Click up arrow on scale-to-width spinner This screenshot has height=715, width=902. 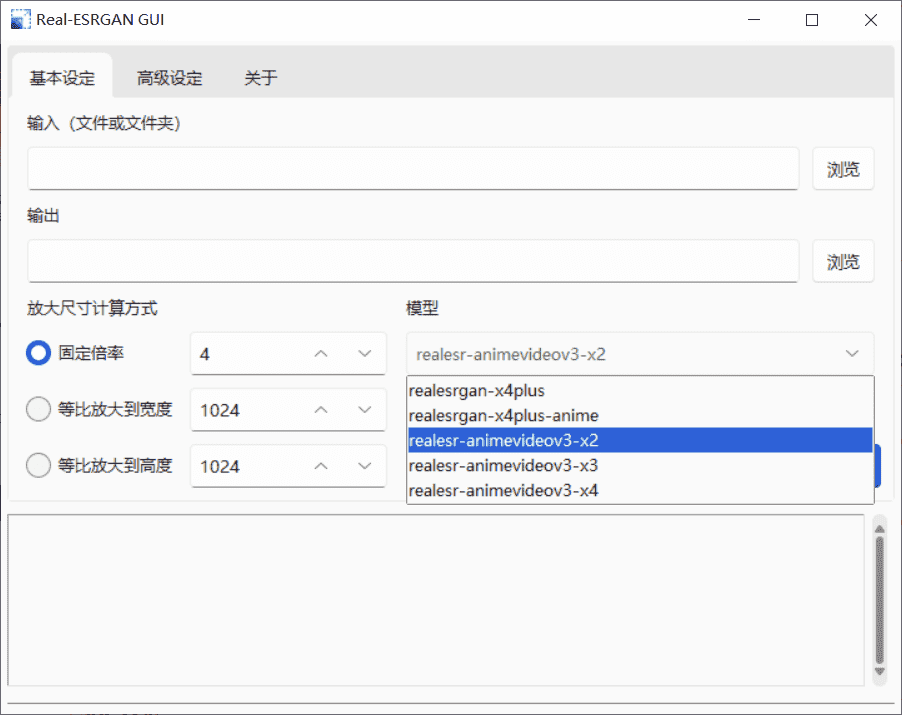(x=321, y=410)
